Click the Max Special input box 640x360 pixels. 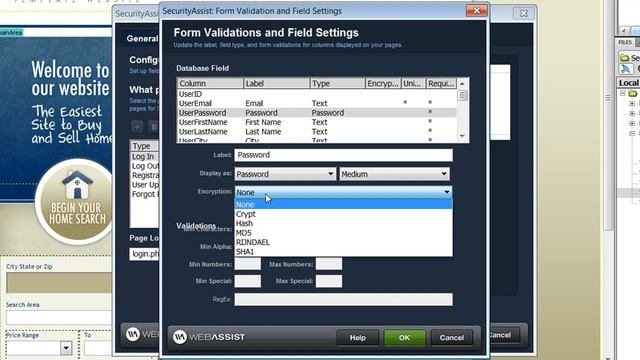pyautogui.click(x=329, y=281)
